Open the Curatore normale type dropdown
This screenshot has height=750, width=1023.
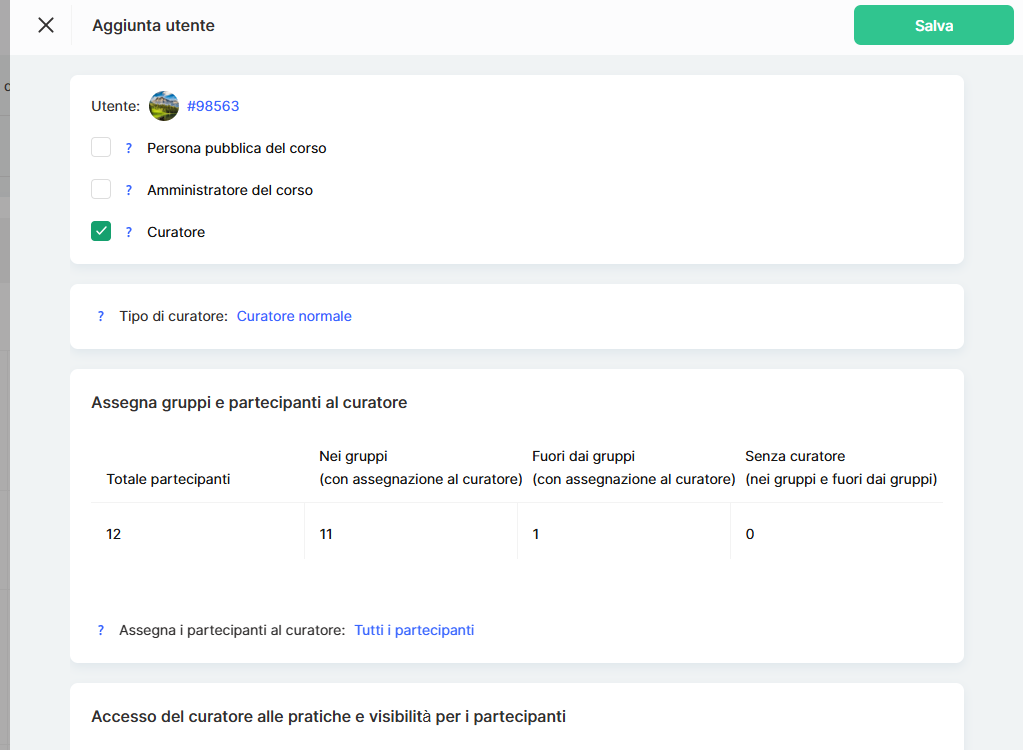(x=294, y=316)
